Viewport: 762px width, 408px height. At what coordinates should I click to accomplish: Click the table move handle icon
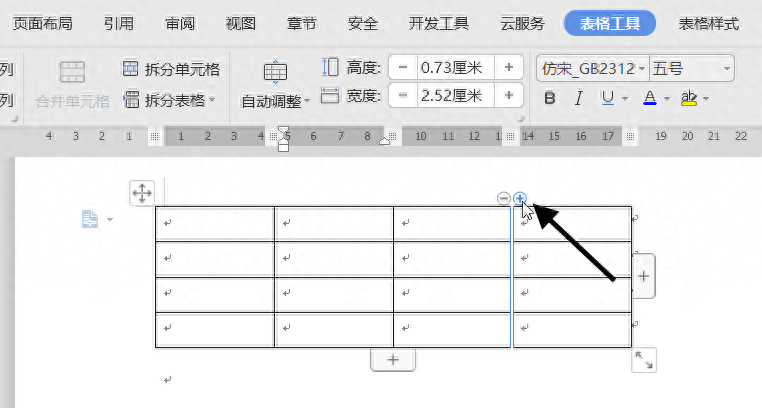pos(142,193)
